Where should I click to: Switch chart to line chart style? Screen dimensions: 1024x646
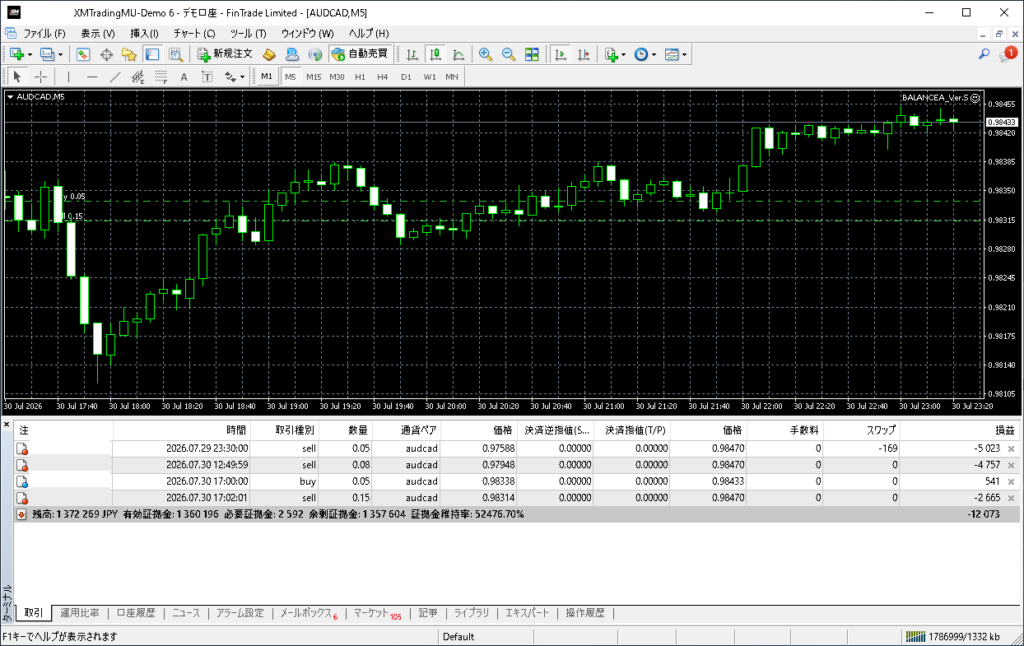458,54
